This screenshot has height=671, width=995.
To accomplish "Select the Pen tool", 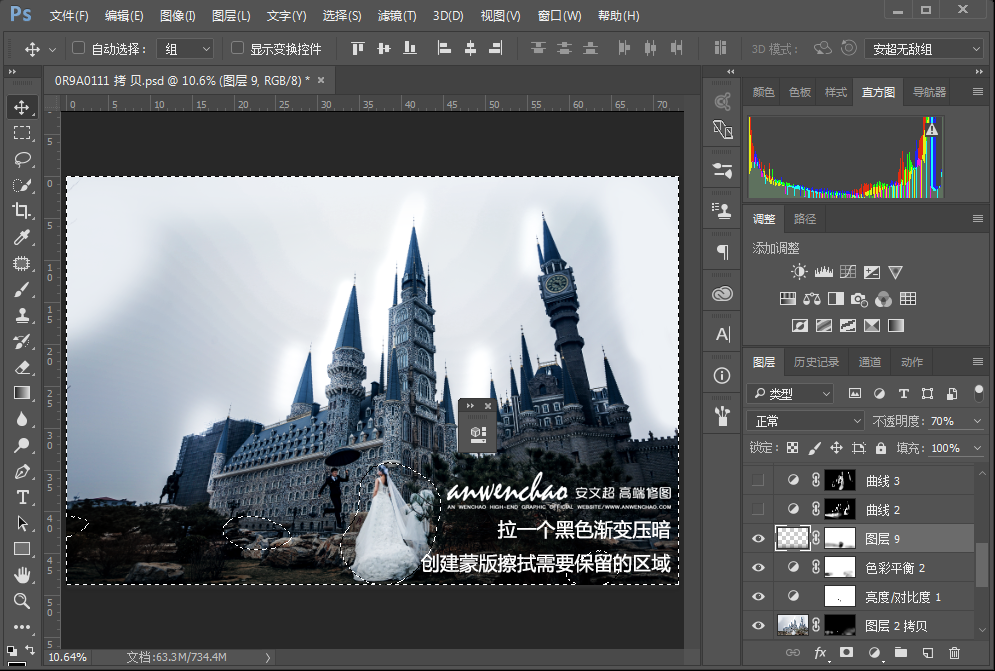I will 22,471.
